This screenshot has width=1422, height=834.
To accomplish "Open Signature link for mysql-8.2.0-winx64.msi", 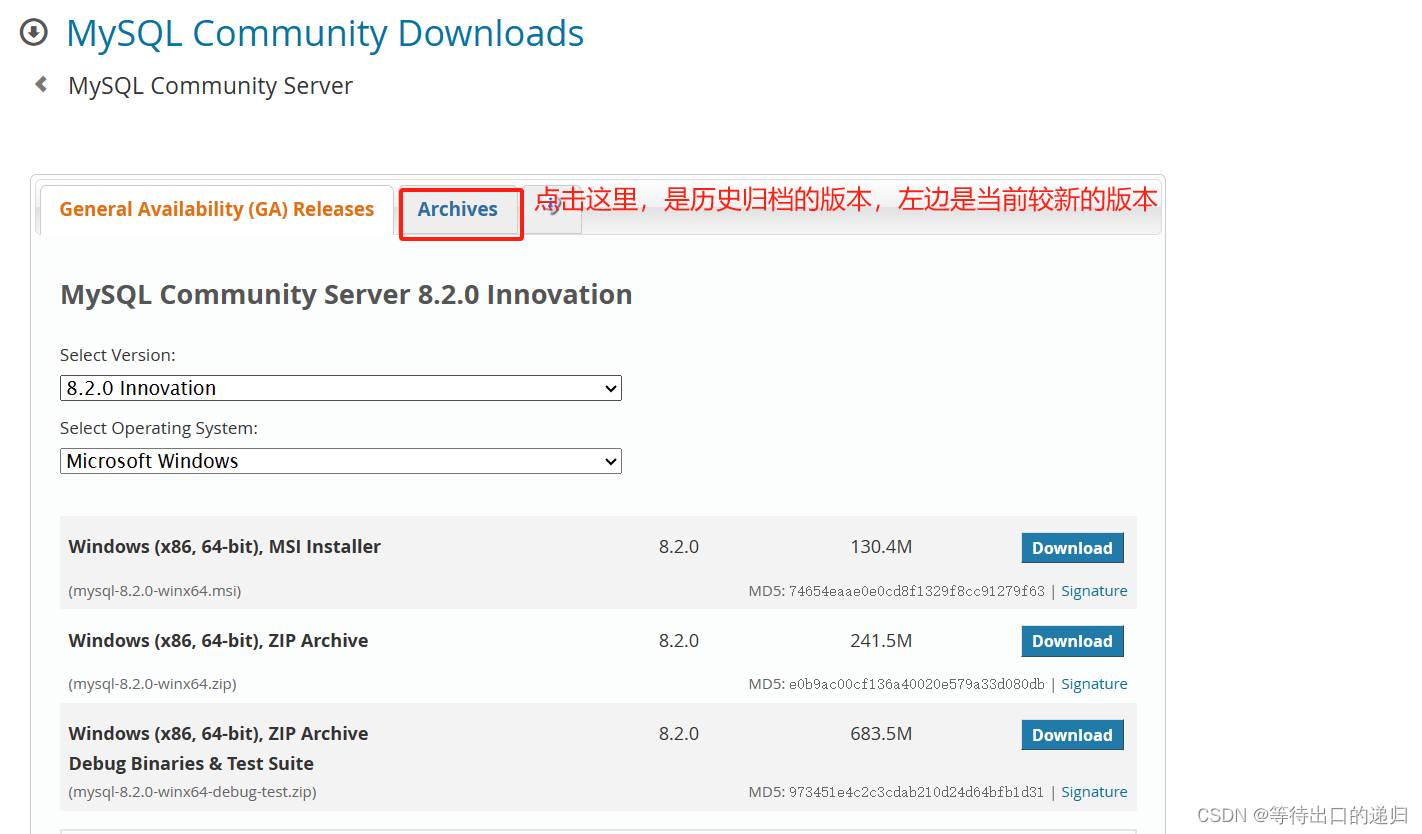I will tap(1094, 591).
